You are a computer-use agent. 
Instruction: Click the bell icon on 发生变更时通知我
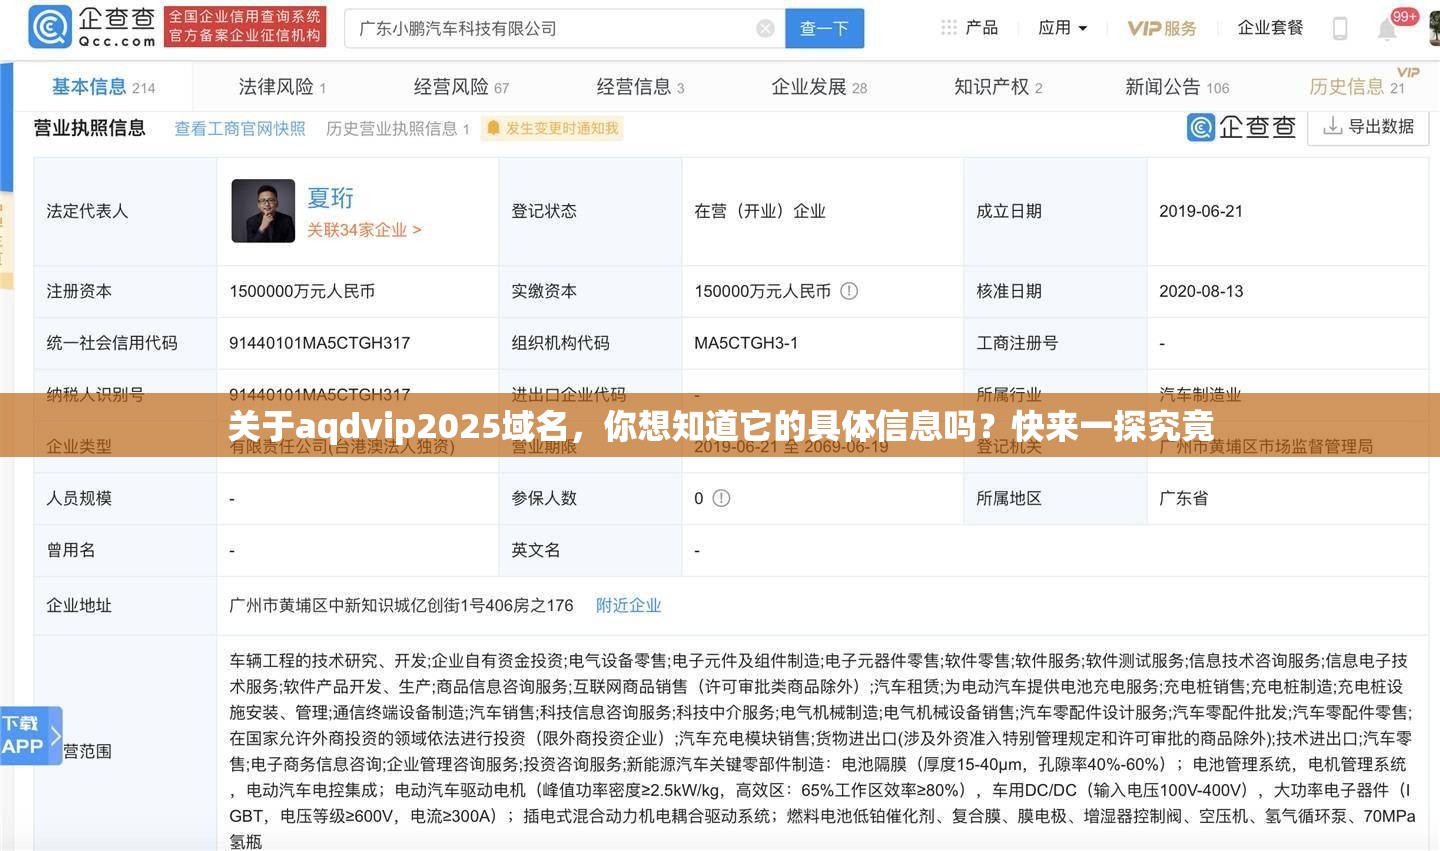coord(494,128)
